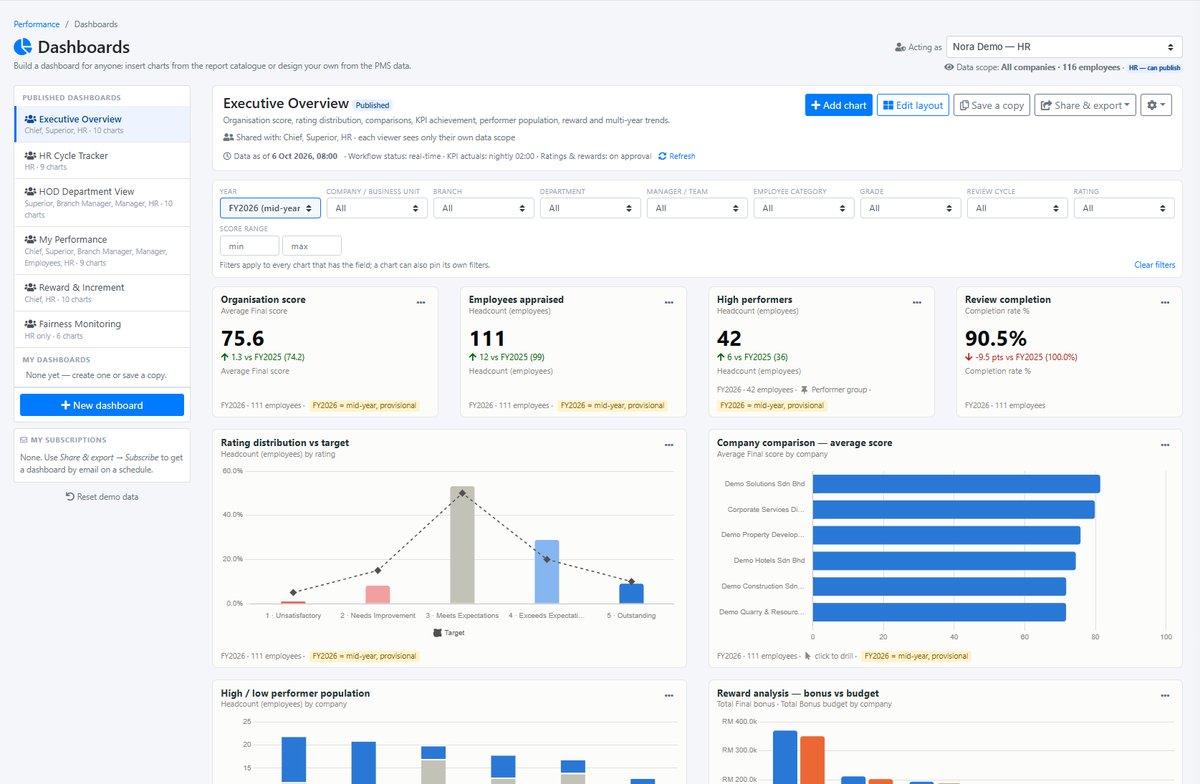The image size is (1200, 784).
Task: Click the Corporate Services bar
Action: click(x=954, y=510)
